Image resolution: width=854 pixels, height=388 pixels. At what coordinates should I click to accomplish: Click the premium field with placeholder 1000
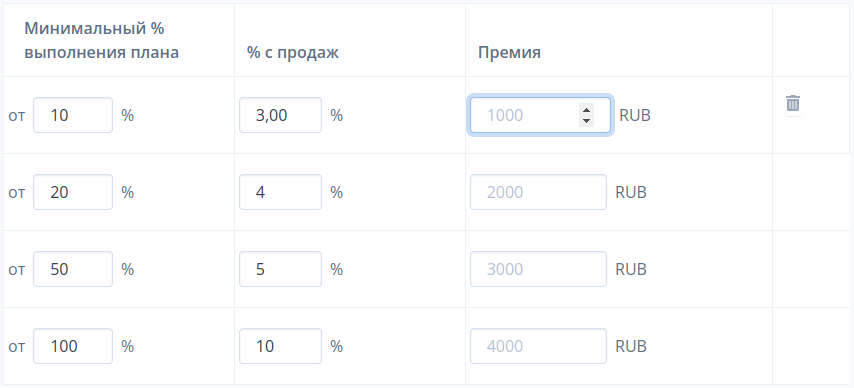540,115
